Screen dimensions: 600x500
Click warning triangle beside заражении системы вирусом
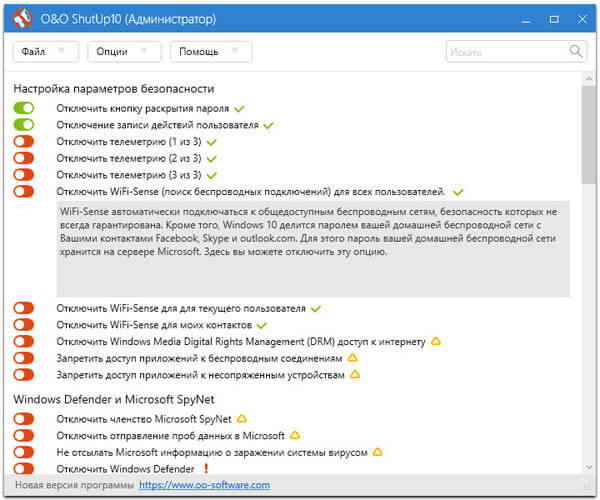[x=377, y=452]
